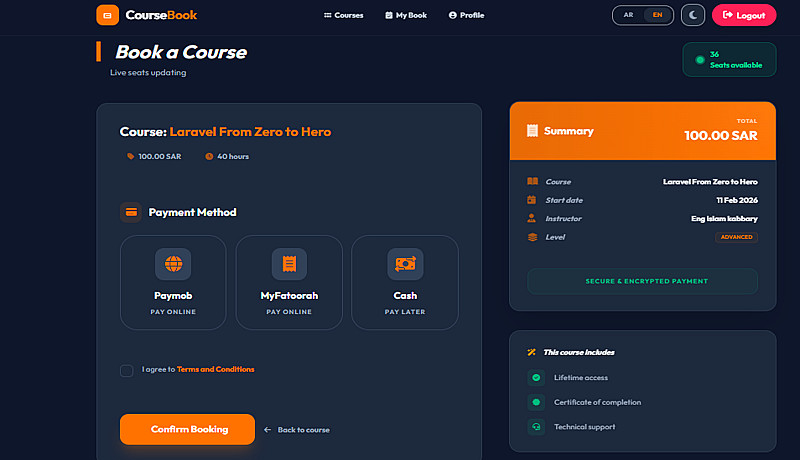The height and width of the screenshot is (460, 800).
Task: Click the Payment Method card icon
Action: click(131, 212)
